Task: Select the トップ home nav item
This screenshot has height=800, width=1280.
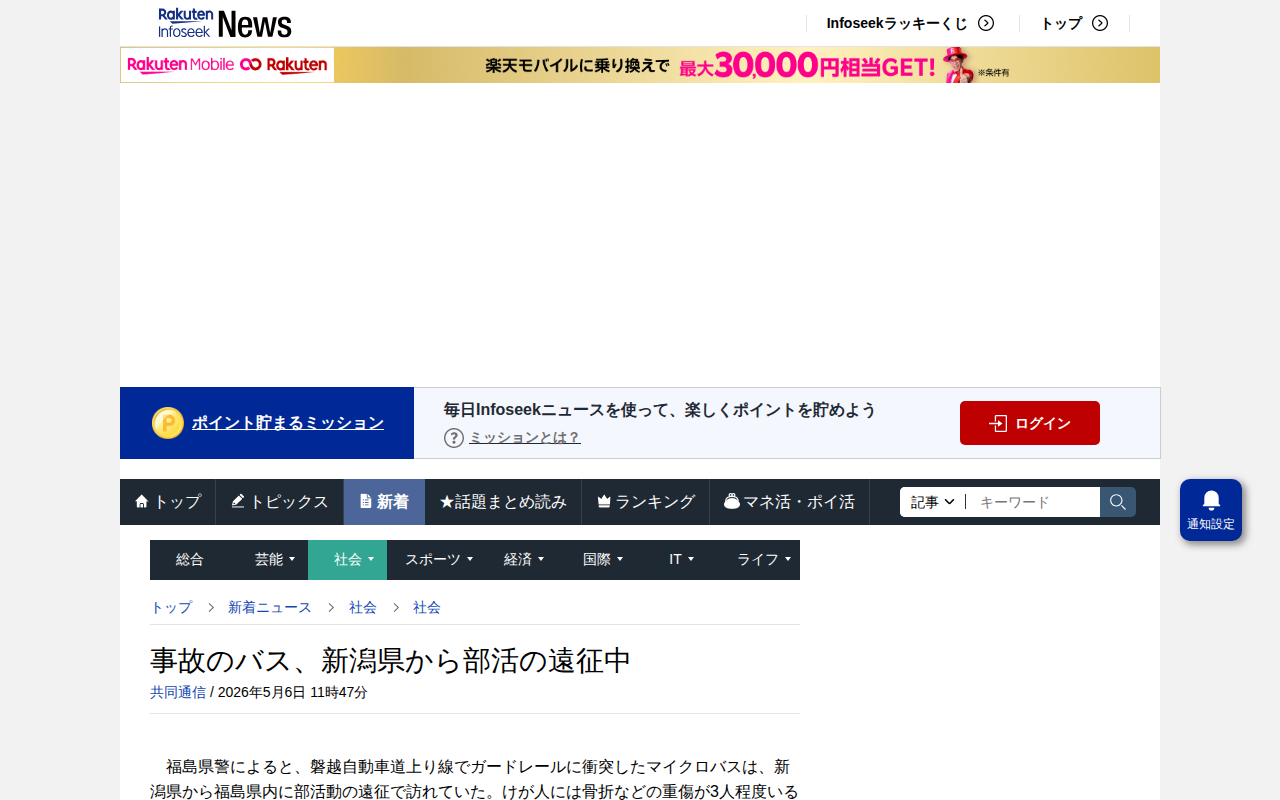Action: pos(168,502)
